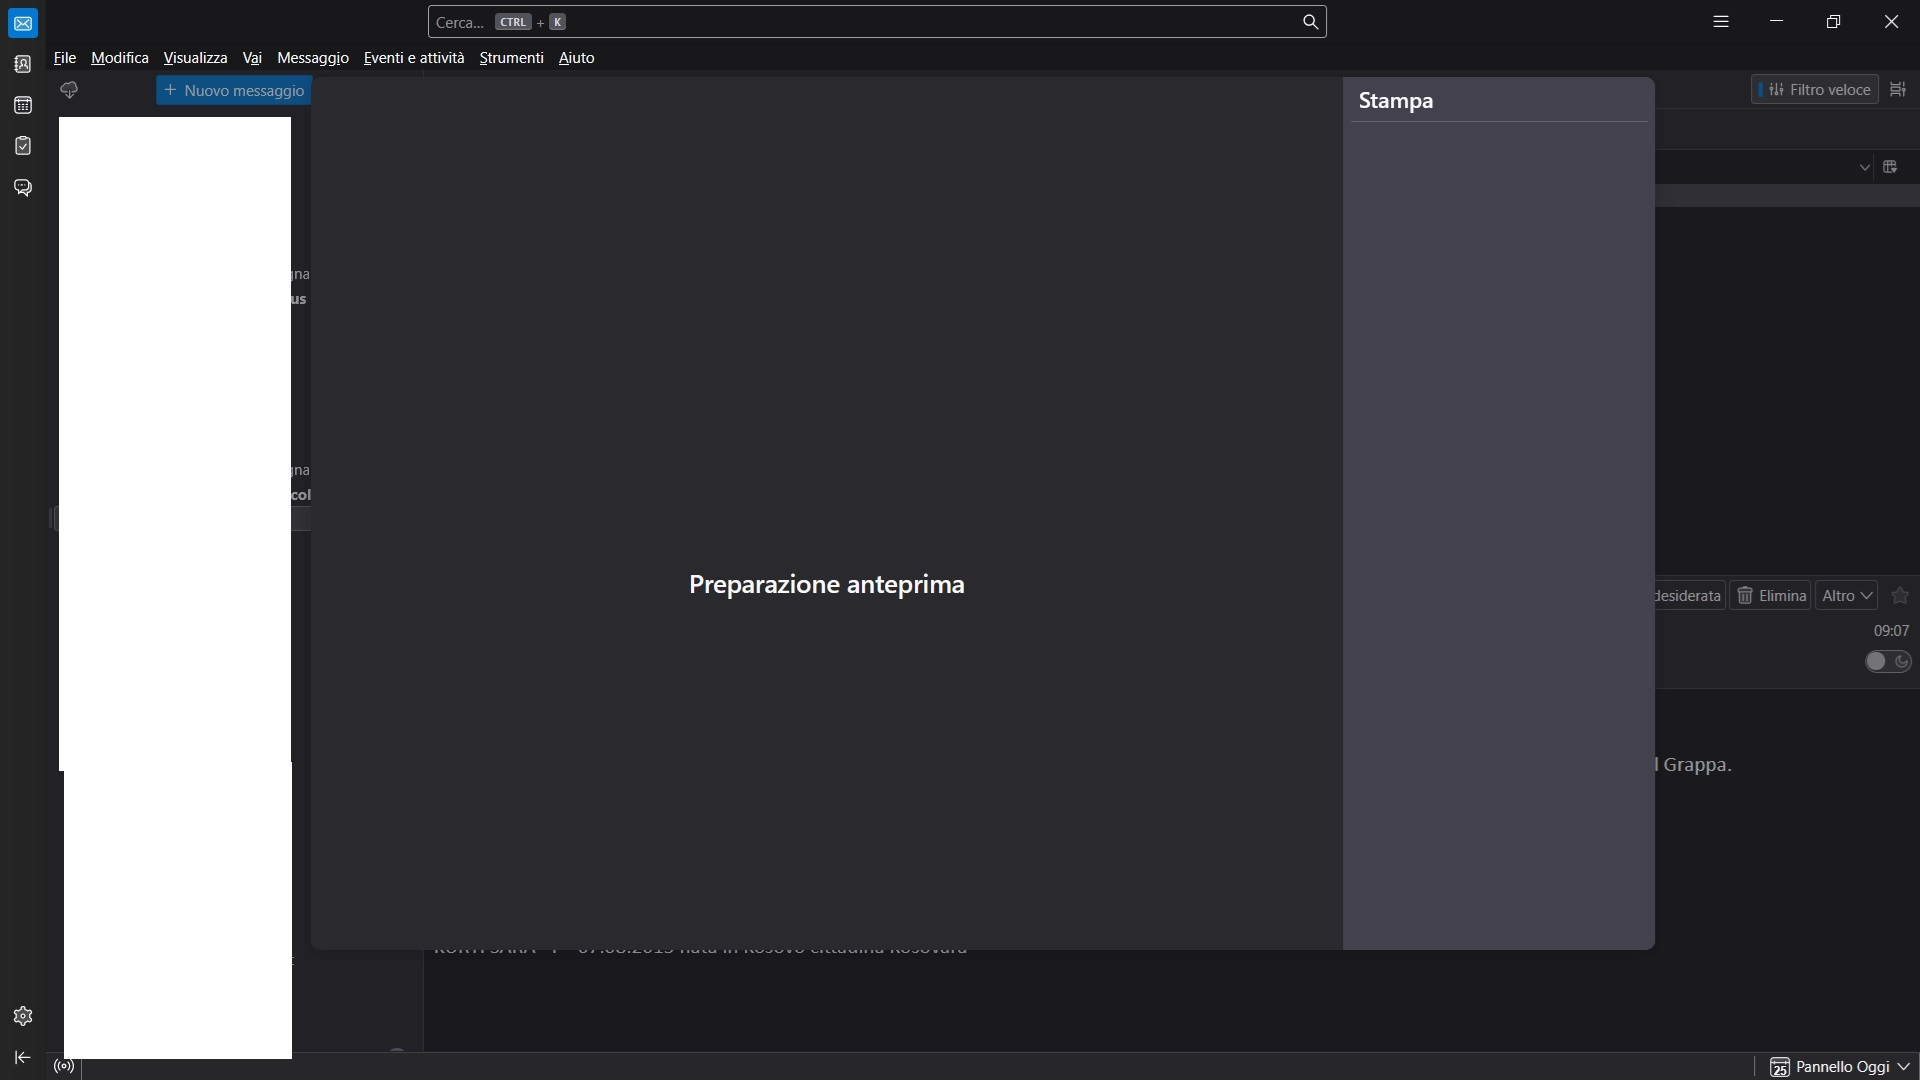Click the search magnifier icon

(x=1310, y=22)
